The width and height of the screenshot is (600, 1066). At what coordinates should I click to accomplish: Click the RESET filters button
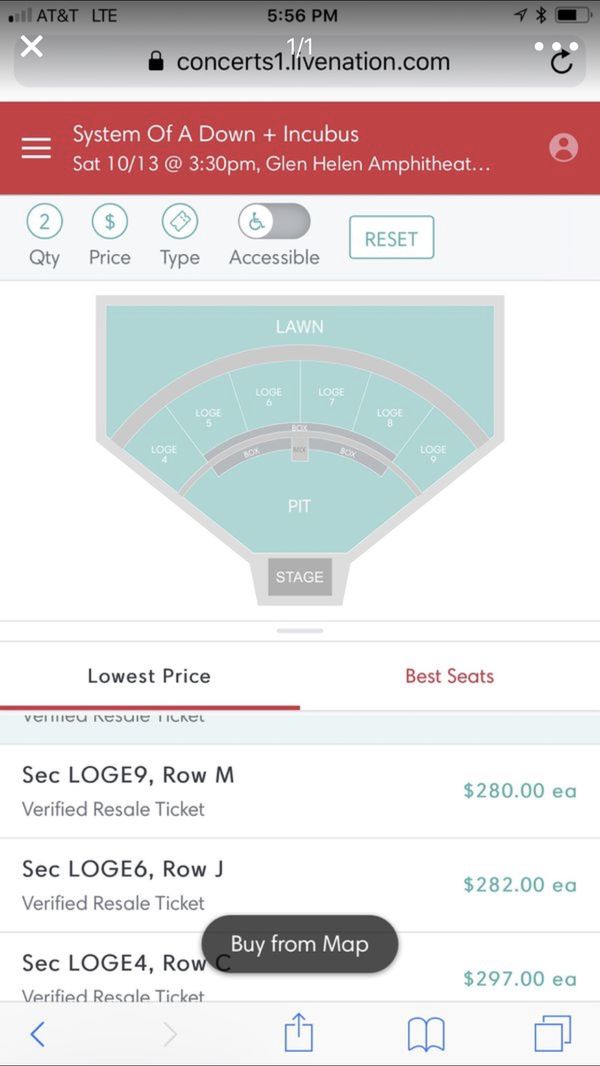(x=391, y=237)
